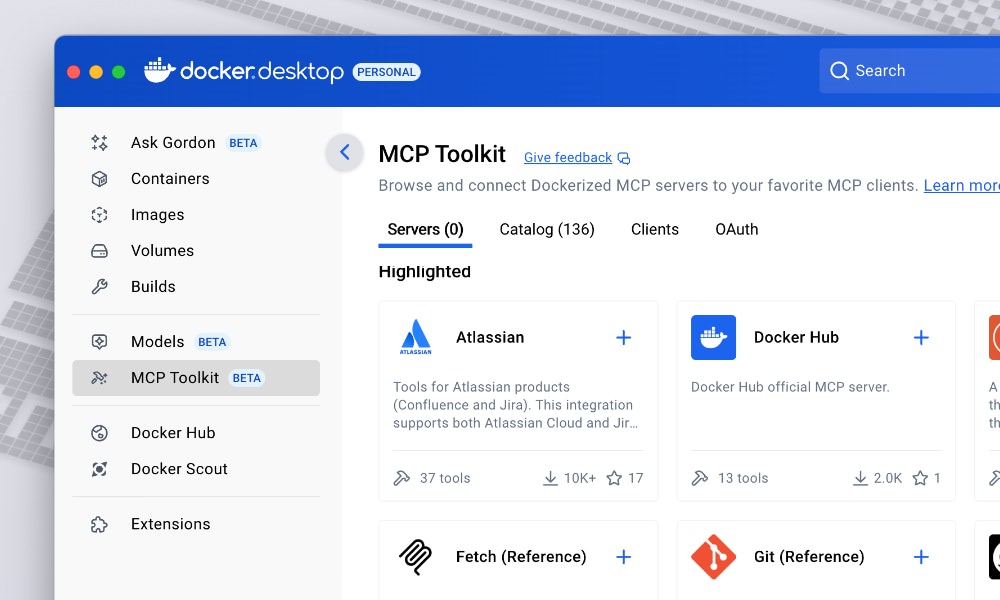
Task: Click the Images sidebar icon
Action: (99, 215)
